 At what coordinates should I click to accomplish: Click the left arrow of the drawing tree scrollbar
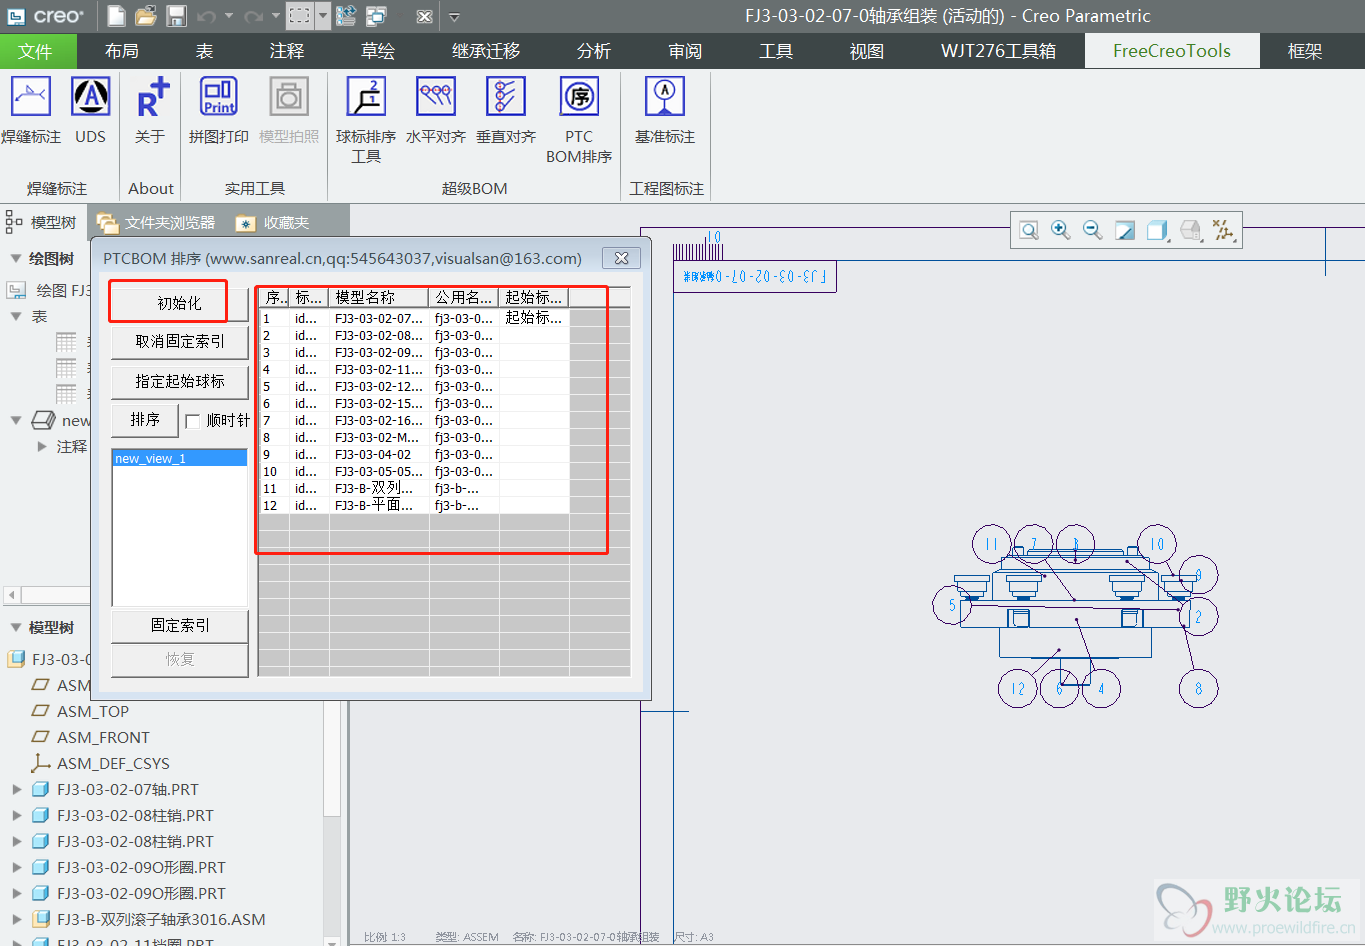point(12,595)
